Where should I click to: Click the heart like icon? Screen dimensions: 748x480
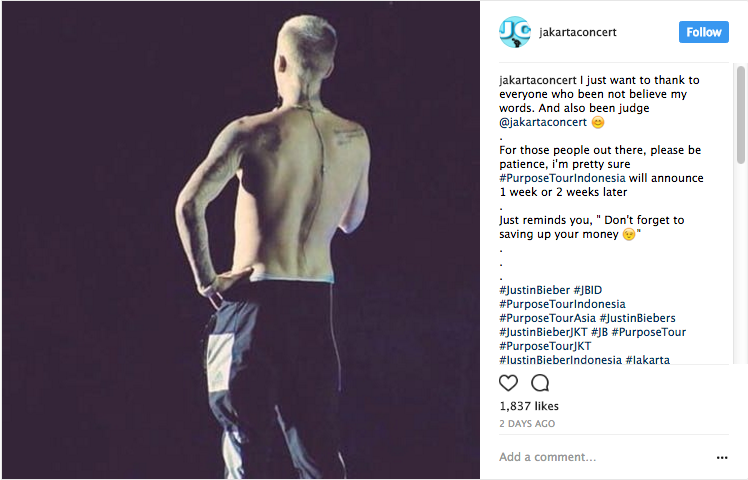click(508, 383)
